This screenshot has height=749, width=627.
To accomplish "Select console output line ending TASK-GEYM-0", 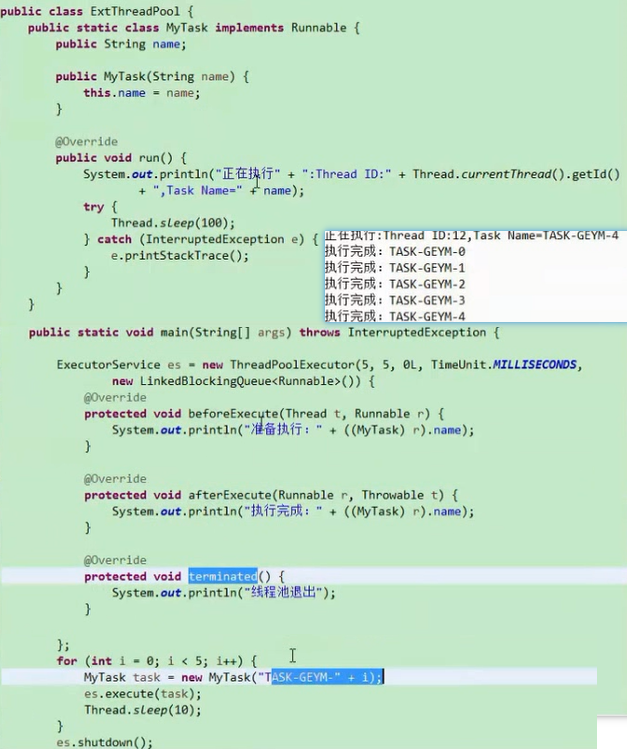I will (395, 252).
